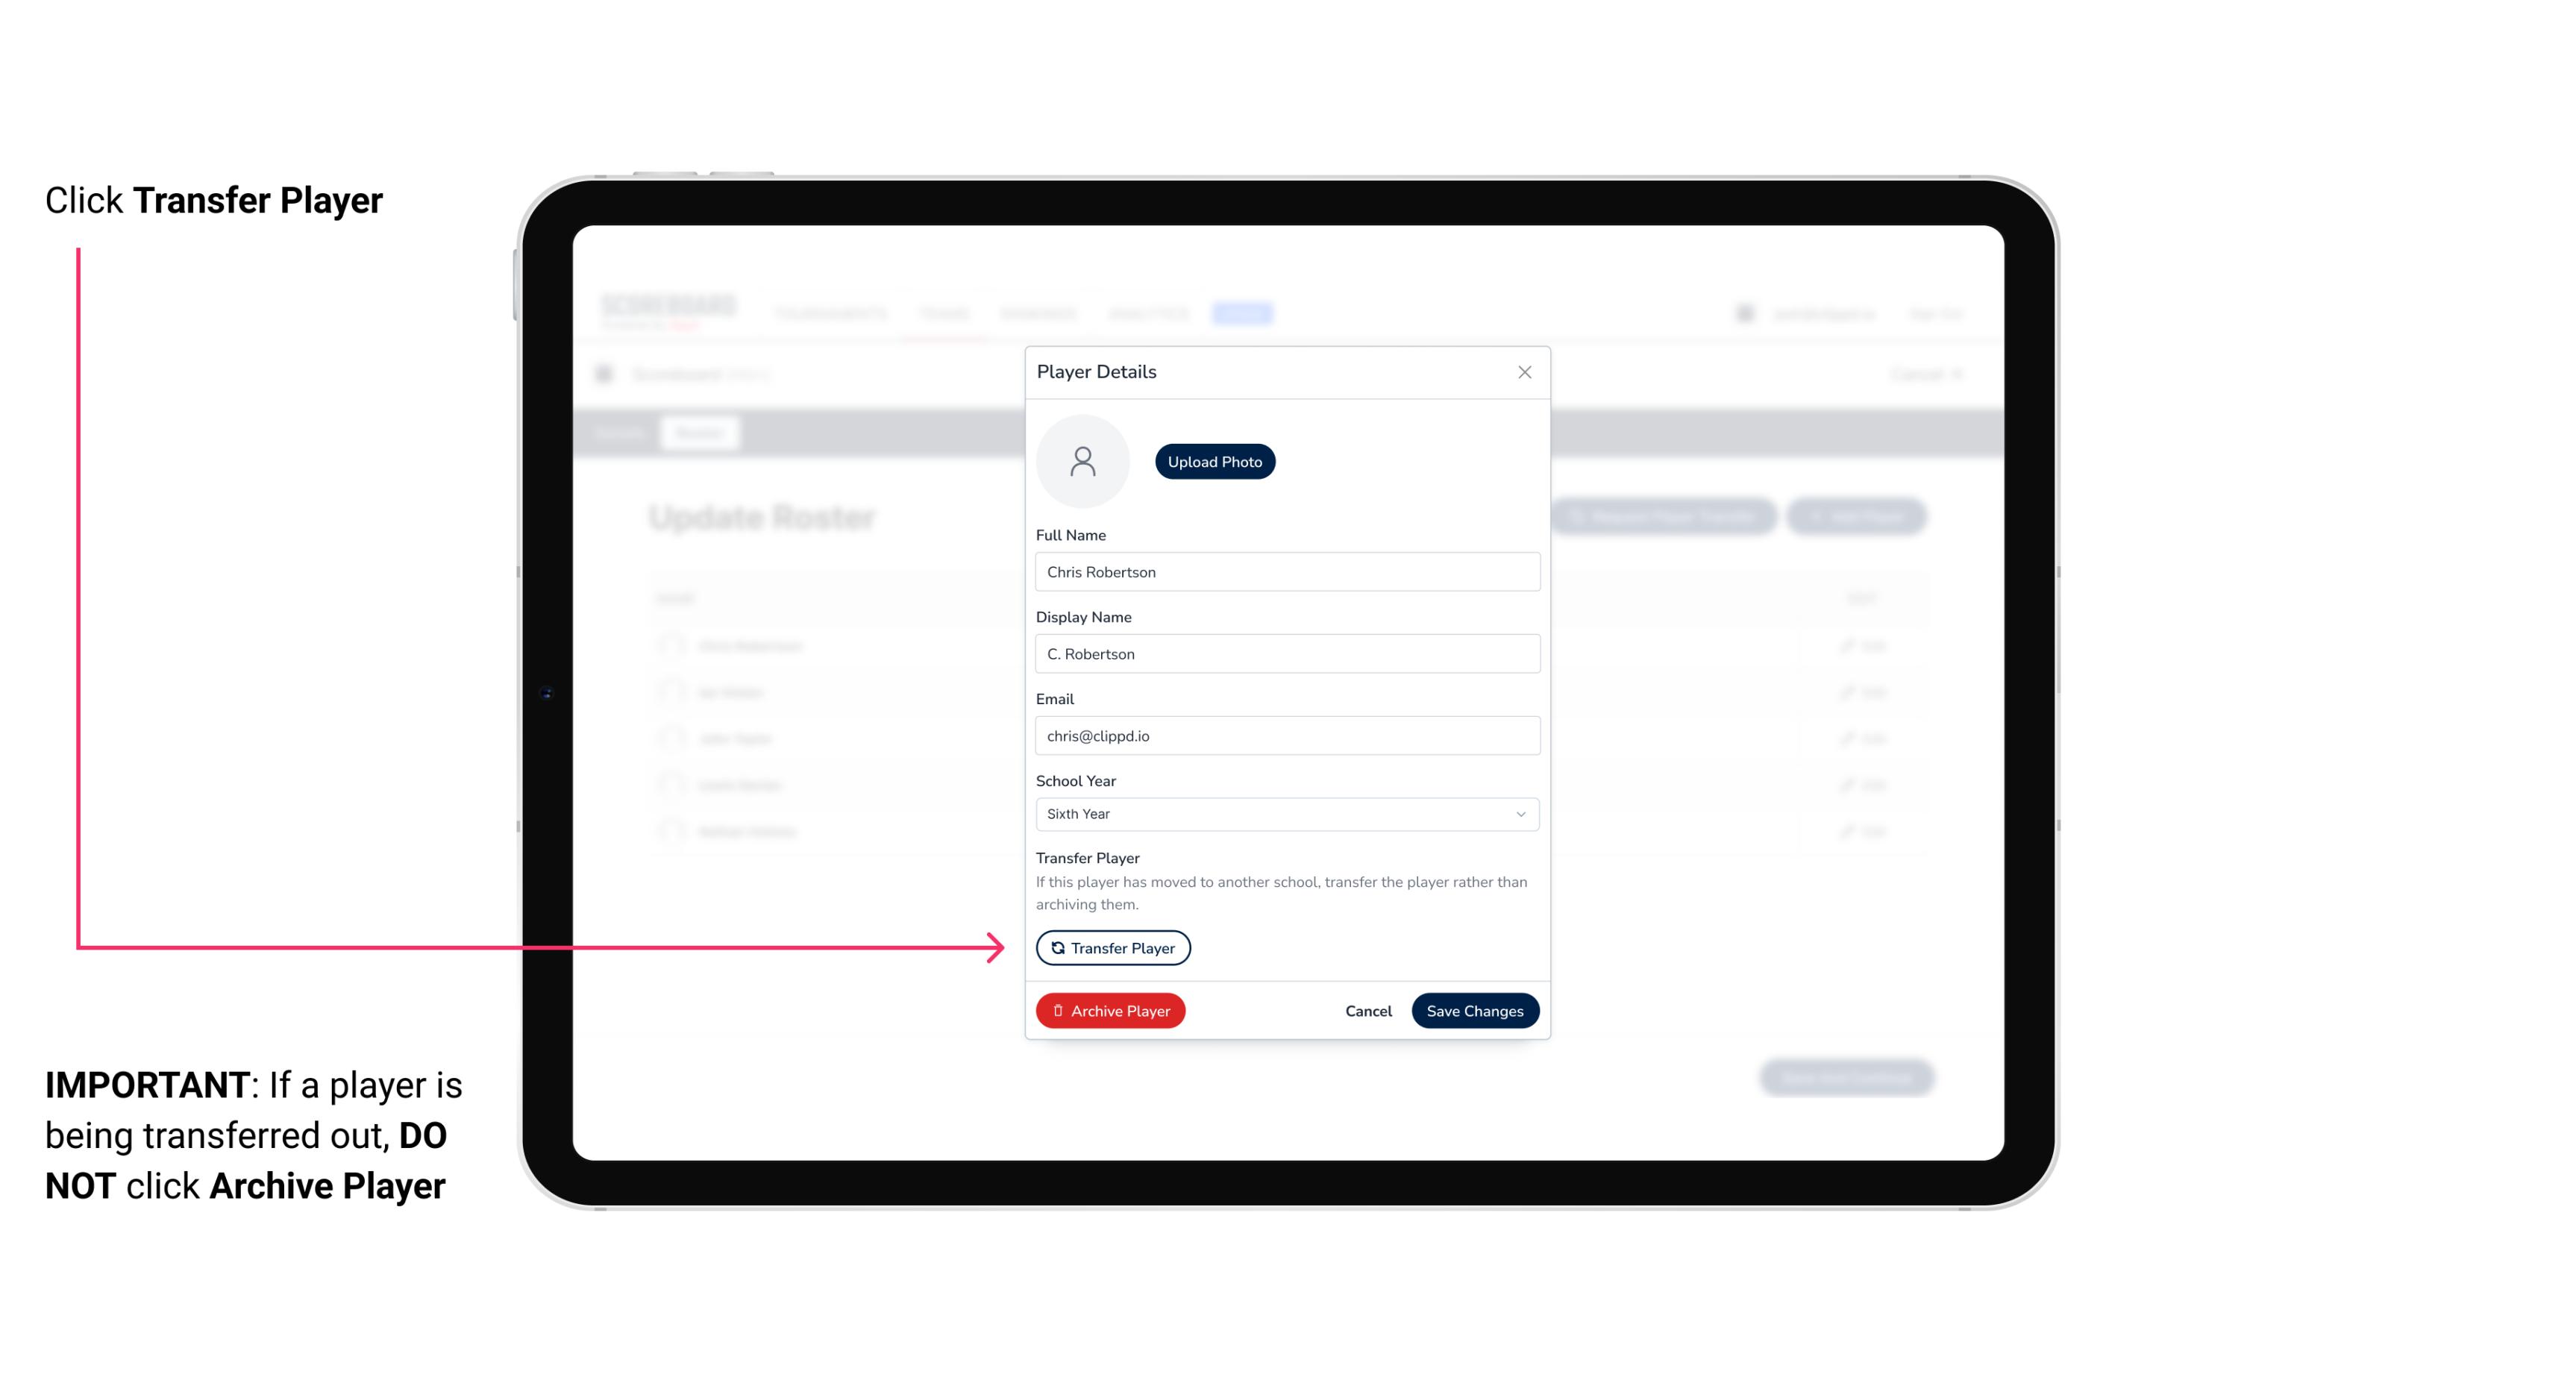Click the circular arrow on Transfer Player

[x=1055, y=947]
